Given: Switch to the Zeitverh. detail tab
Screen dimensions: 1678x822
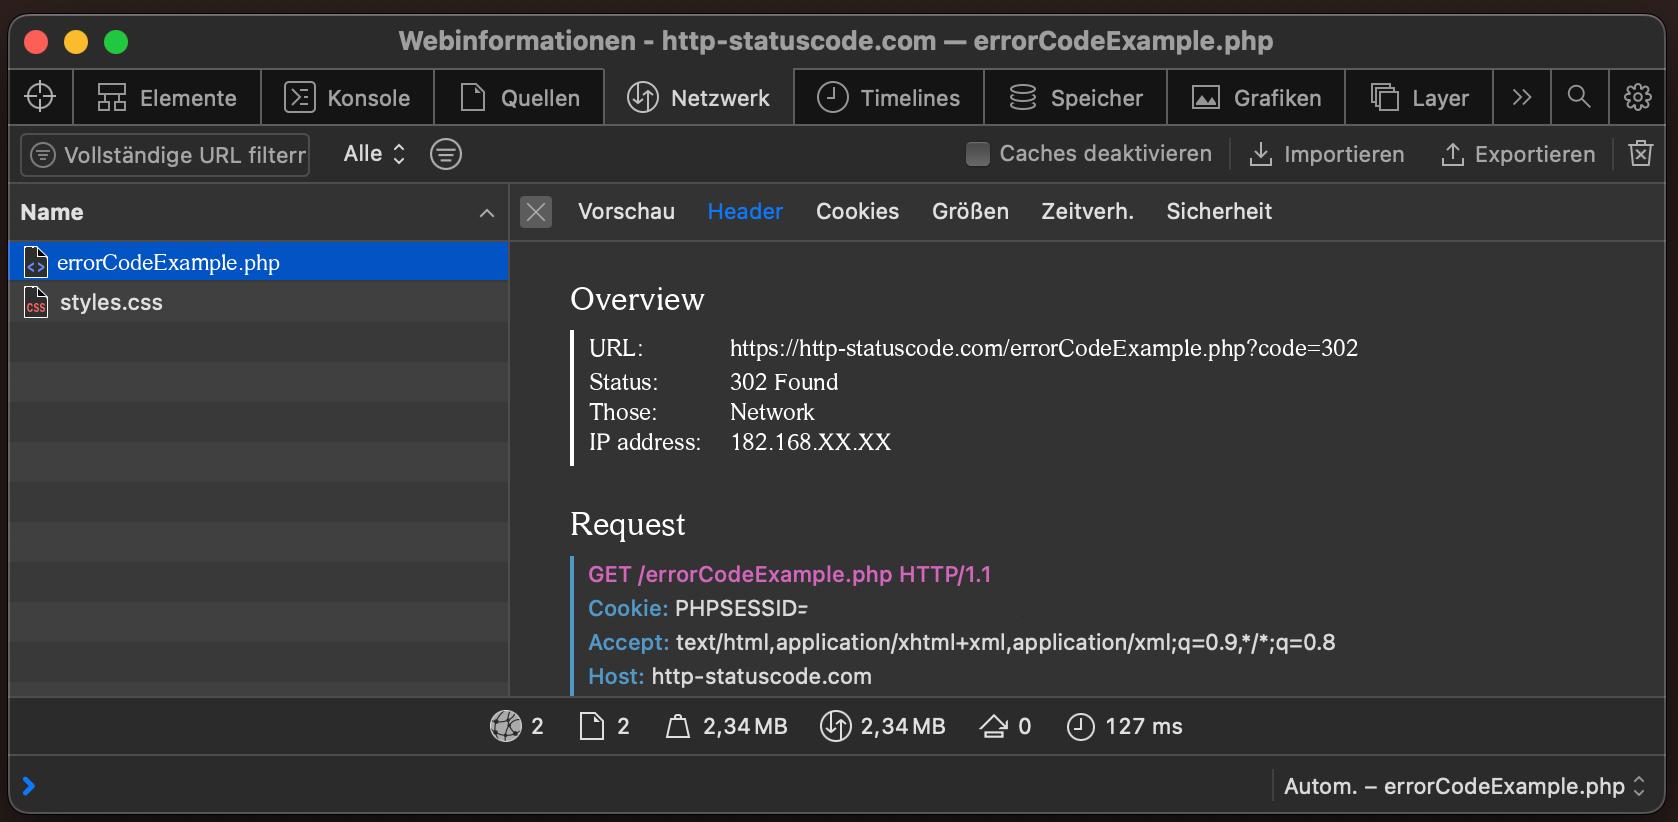Looking at the screenshot, I should click(1087, 212).
